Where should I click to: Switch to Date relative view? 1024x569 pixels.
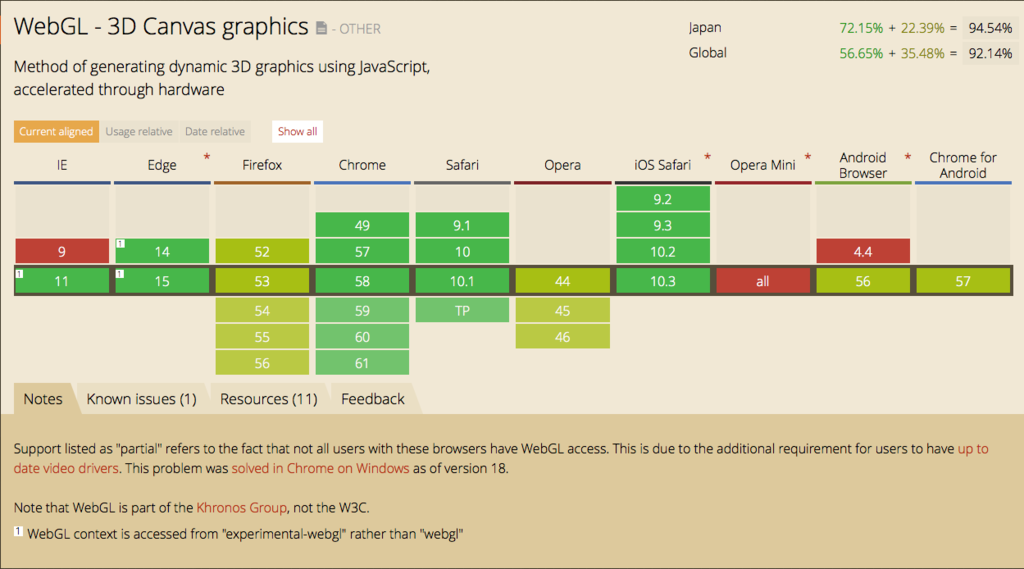pos(215,131)
